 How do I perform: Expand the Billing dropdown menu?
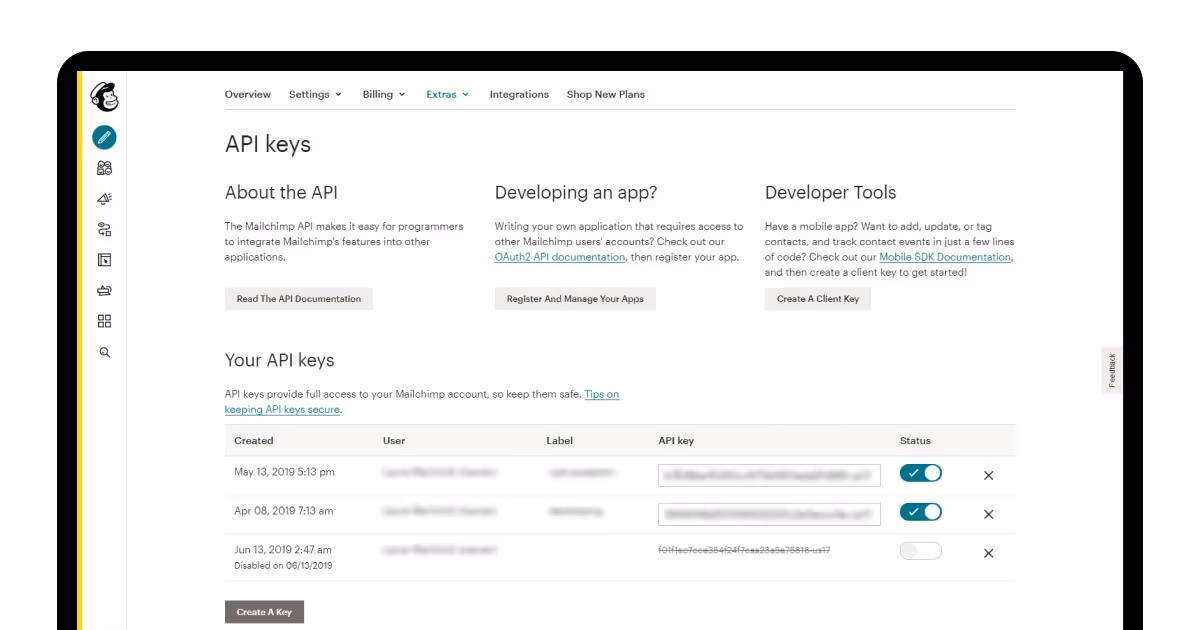click(x=384, y=94)
